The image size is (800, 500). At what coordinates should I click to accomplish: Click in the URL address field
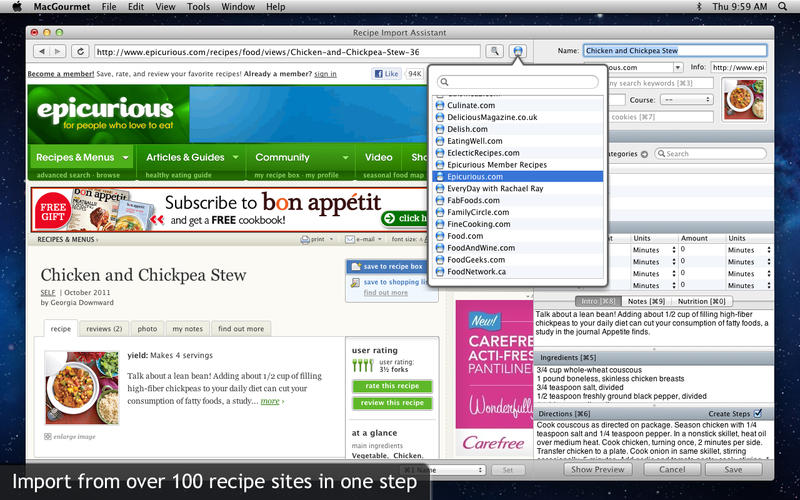[x=287, y=52]
